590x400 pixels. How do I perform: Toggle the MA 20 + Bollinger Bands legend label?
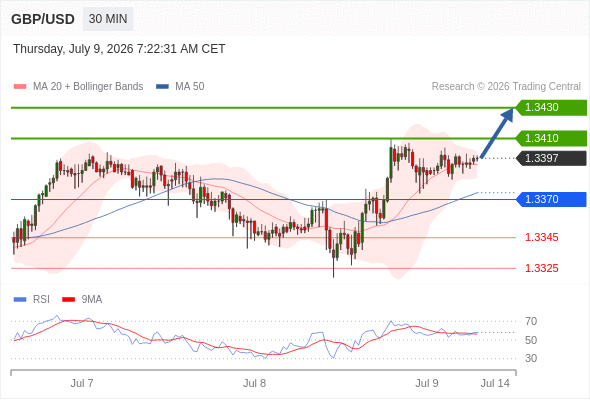88,87
